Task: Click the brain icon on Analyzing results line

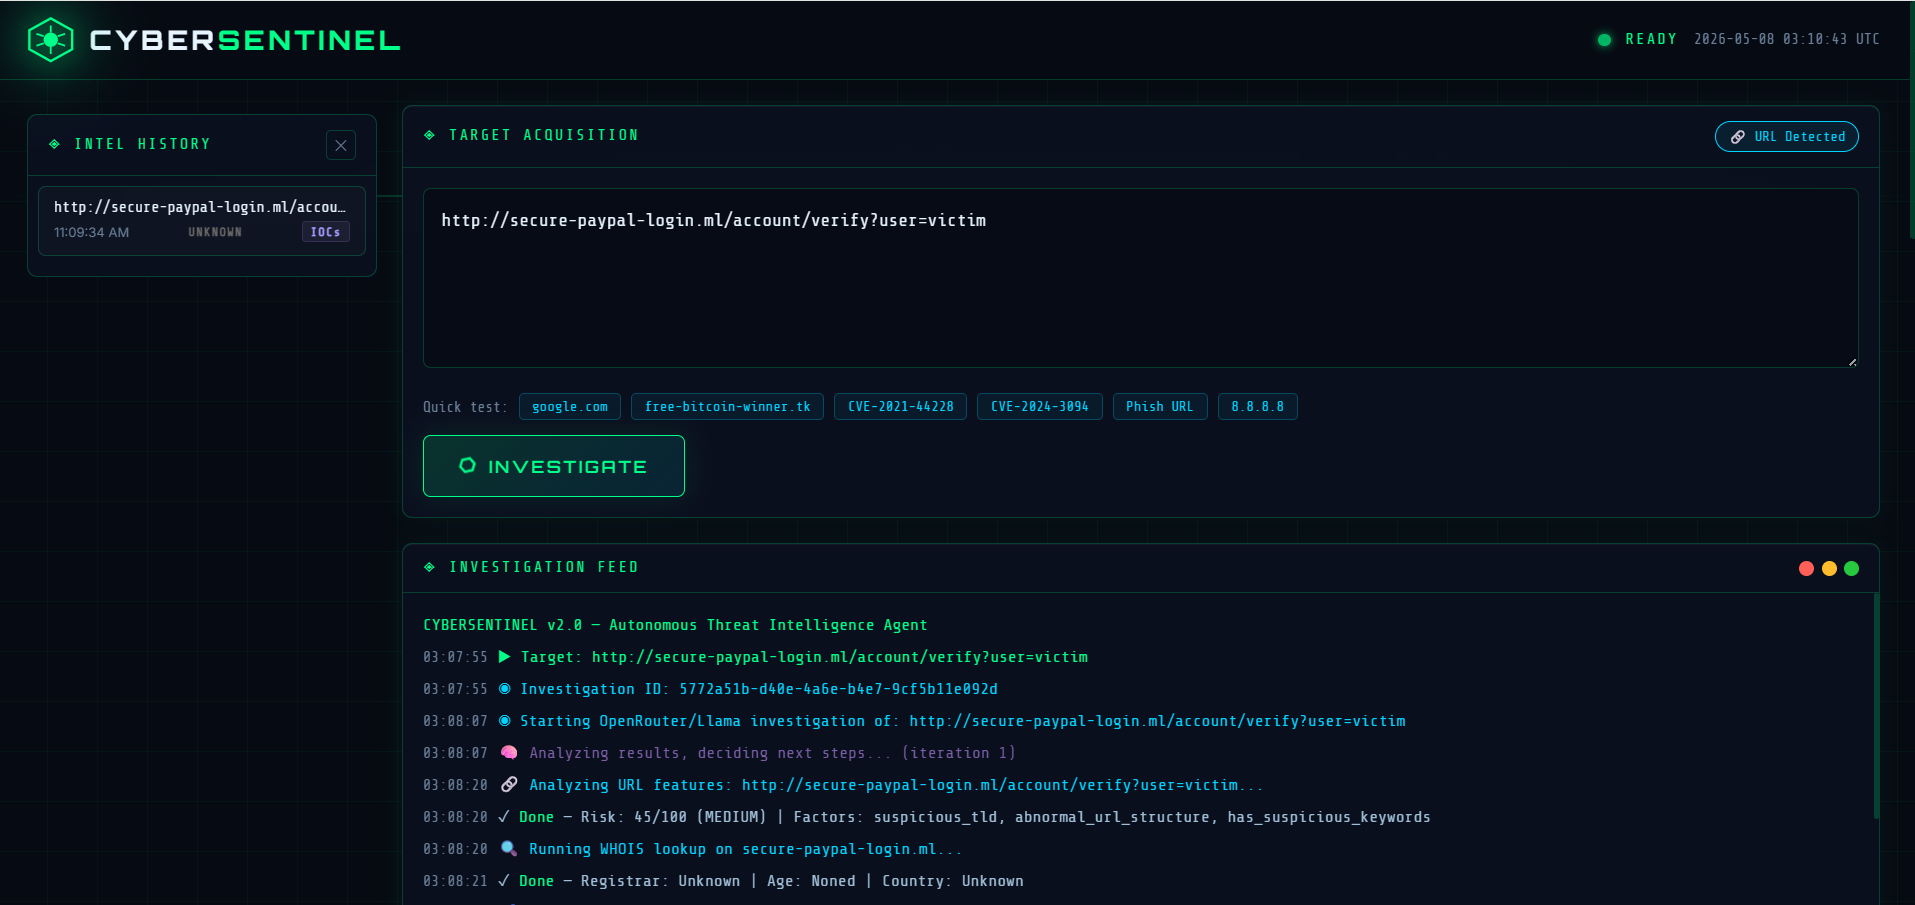Action: [509, 753]
